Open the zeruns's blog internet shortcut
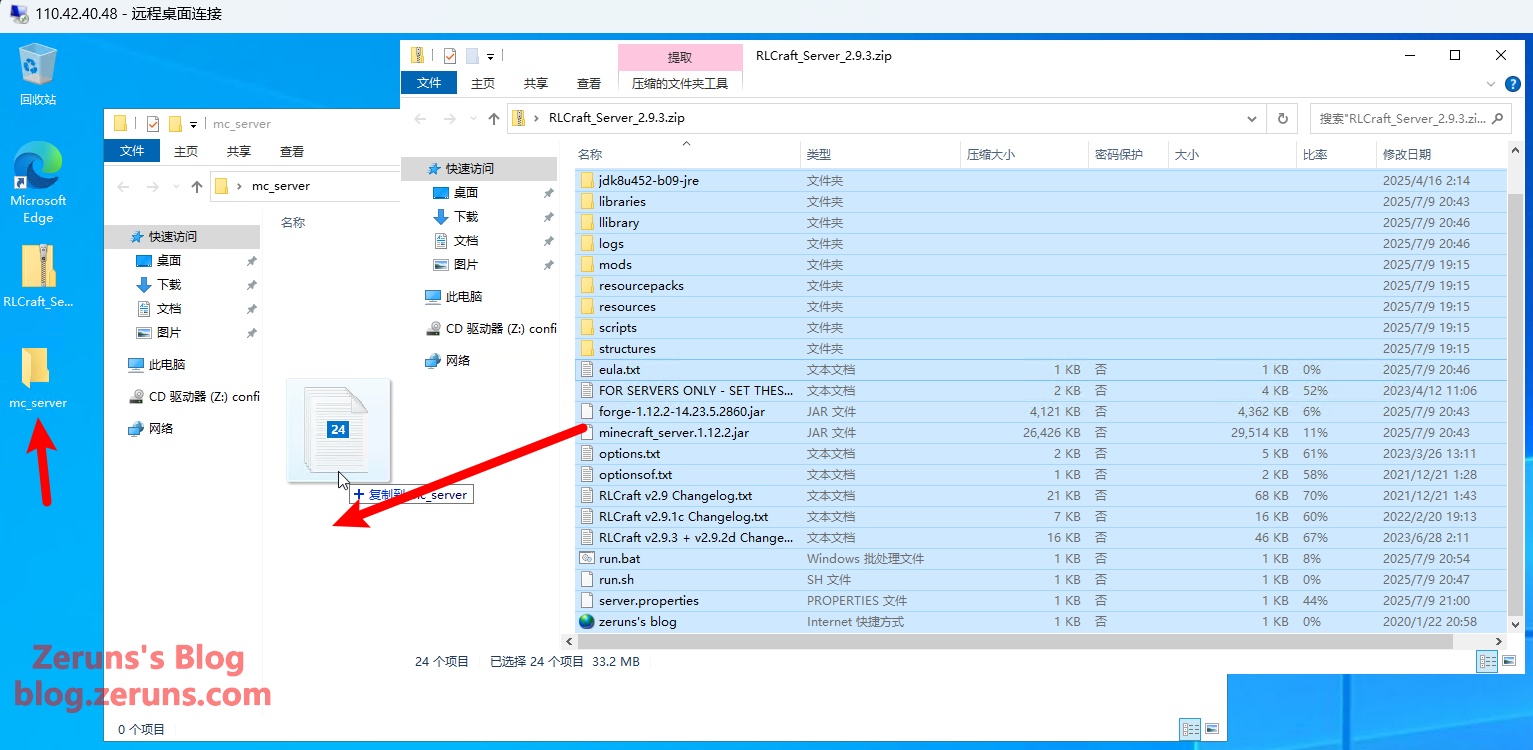The height and width of the screenshot is (750, 1533). [x=637, y=622]
